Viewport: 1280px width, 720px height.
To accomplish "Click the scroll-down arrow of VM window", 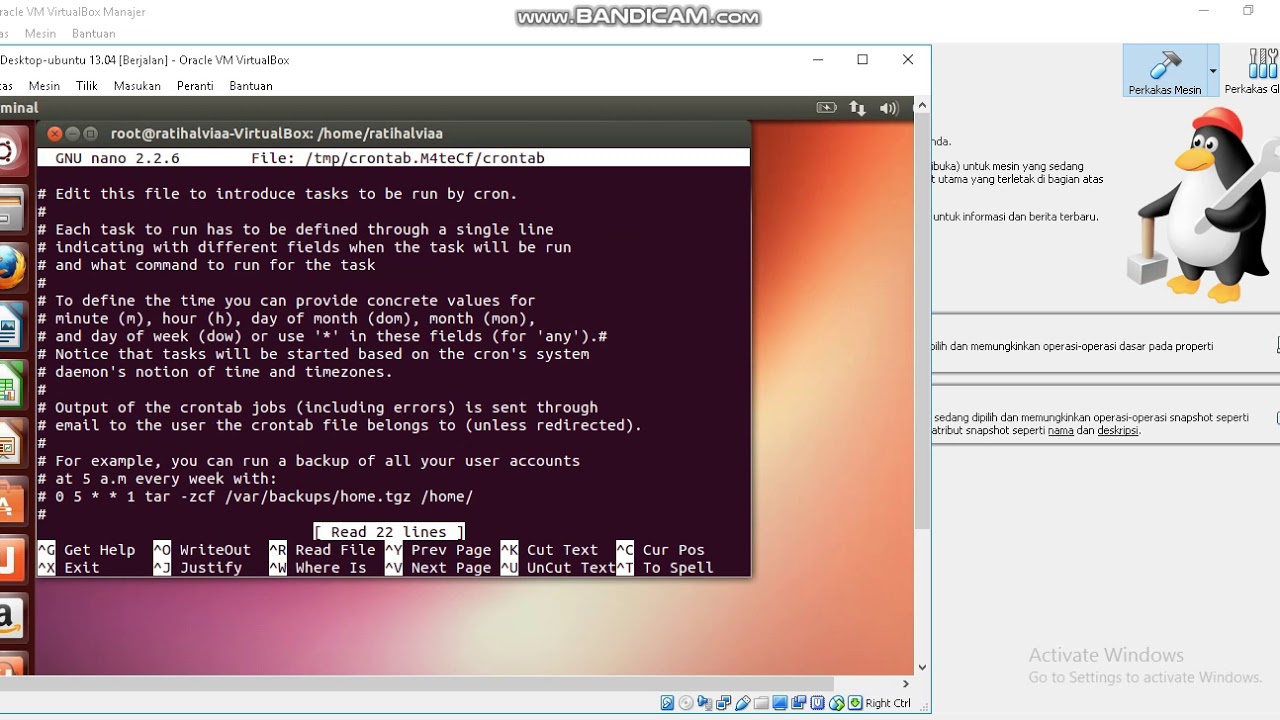I will click(x=923, y=667).
